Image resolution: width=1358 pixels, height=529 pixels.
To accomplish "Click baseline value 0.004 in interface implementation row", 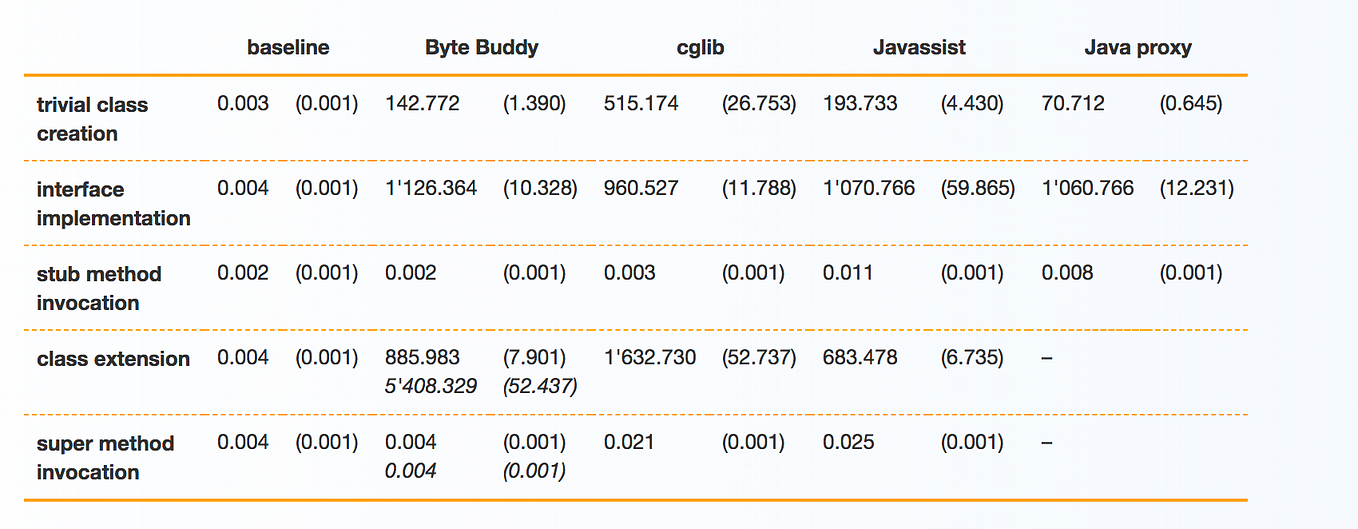I will coord(243,188).
